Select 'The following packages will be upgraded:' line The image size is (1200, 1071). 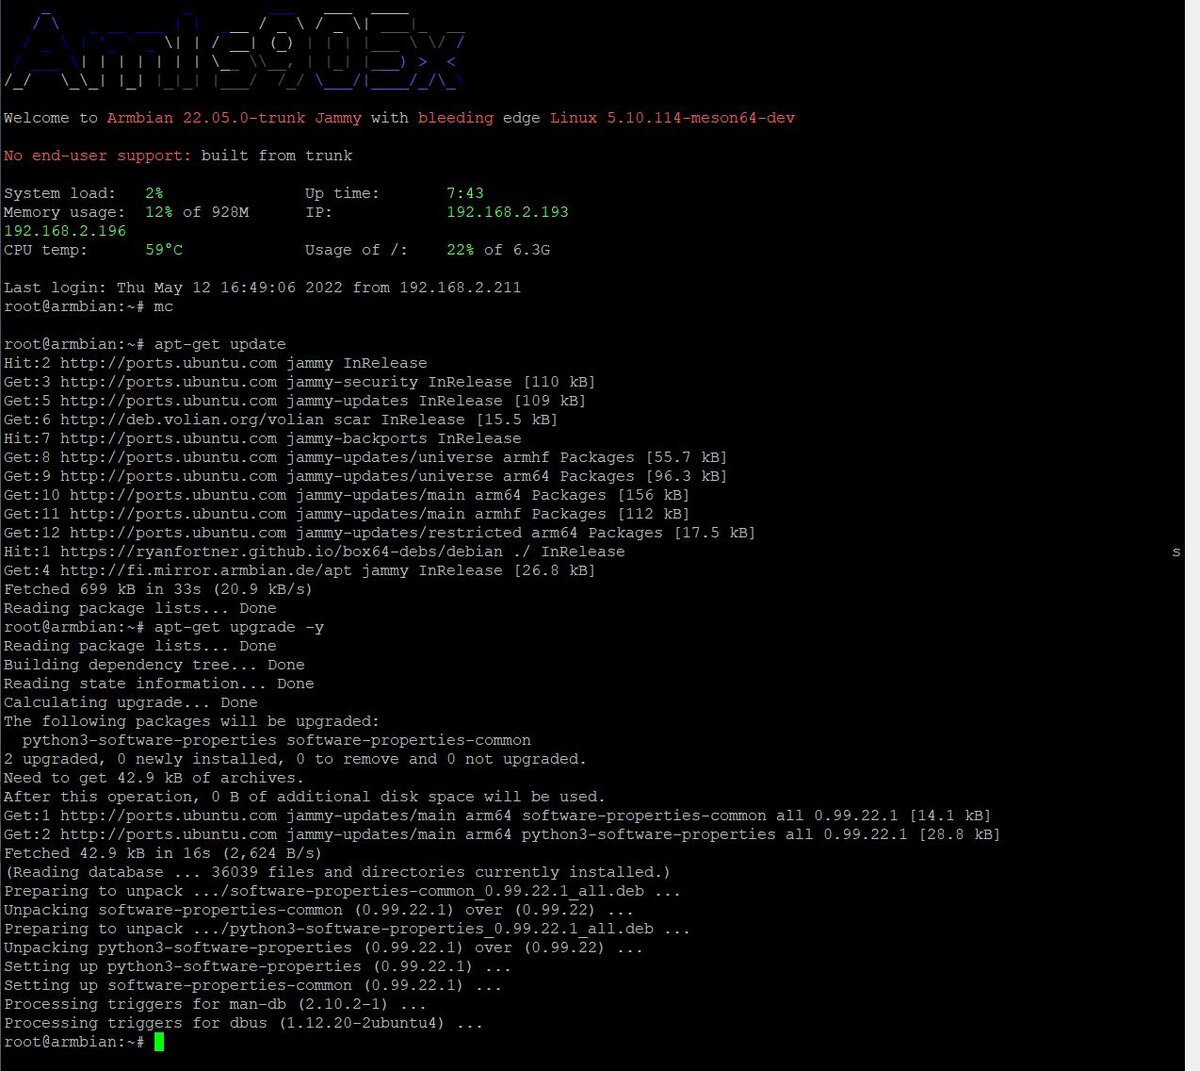pyautogui.click(x=191, y=722)
